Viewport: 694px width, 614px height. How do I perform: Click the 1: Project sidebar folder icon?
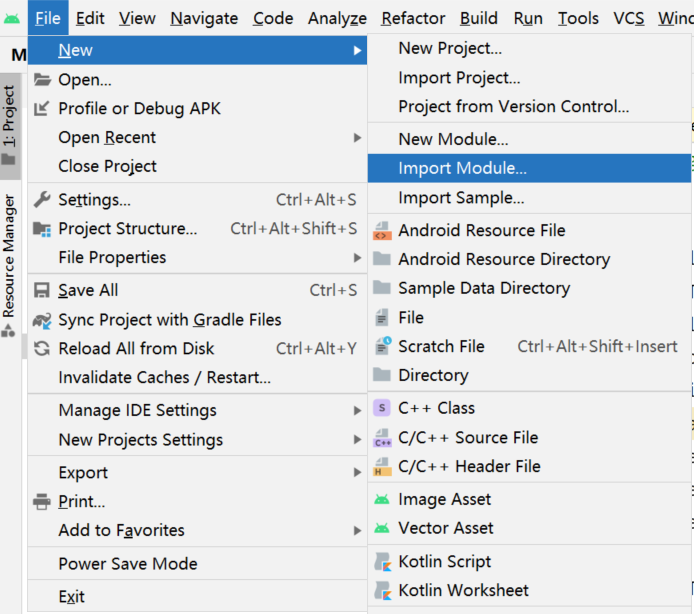click(8, 159)
